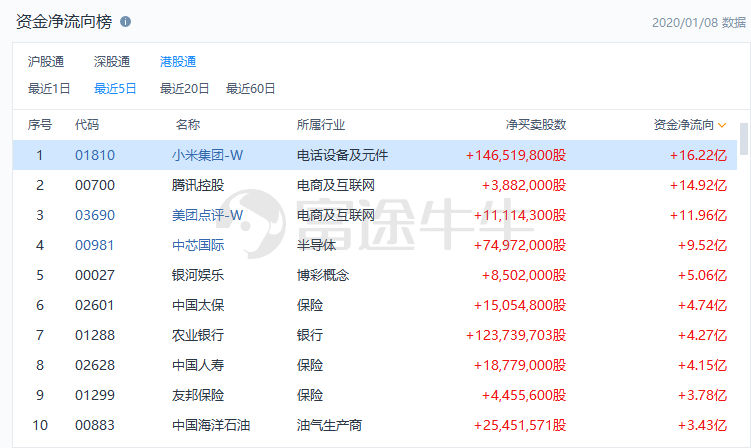Choose the 最近1日 period filter
The image size is (751, 448).
(49, 89)
